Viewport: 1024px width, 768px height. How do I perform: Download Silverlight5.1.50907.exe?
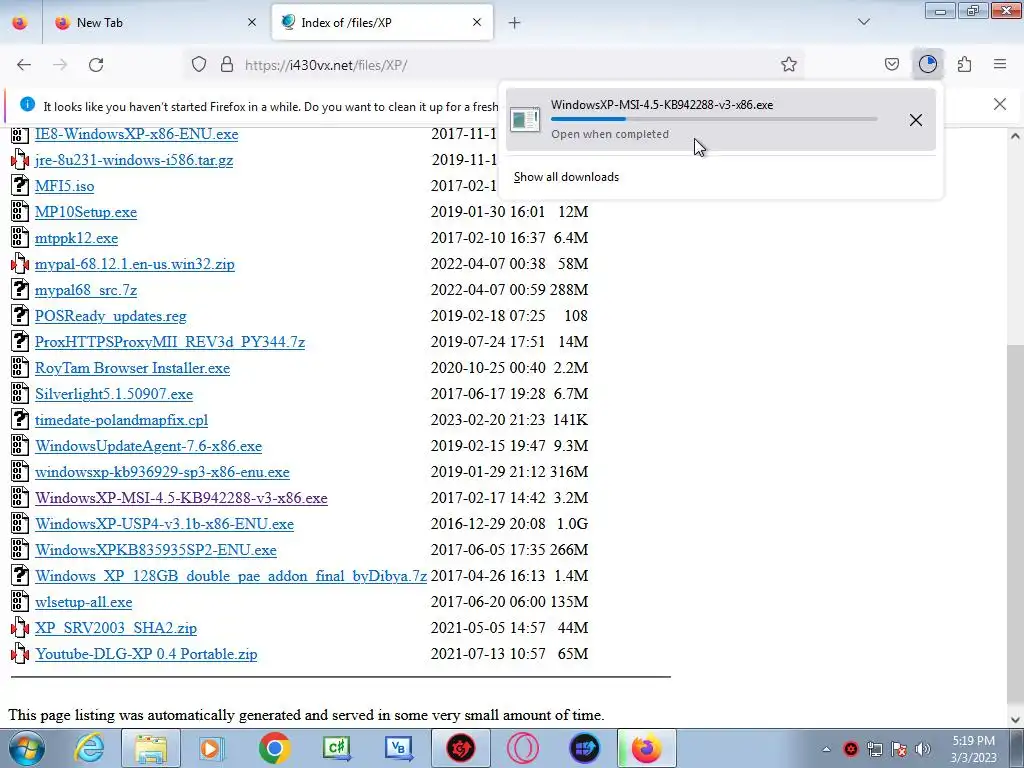[114, 394]
